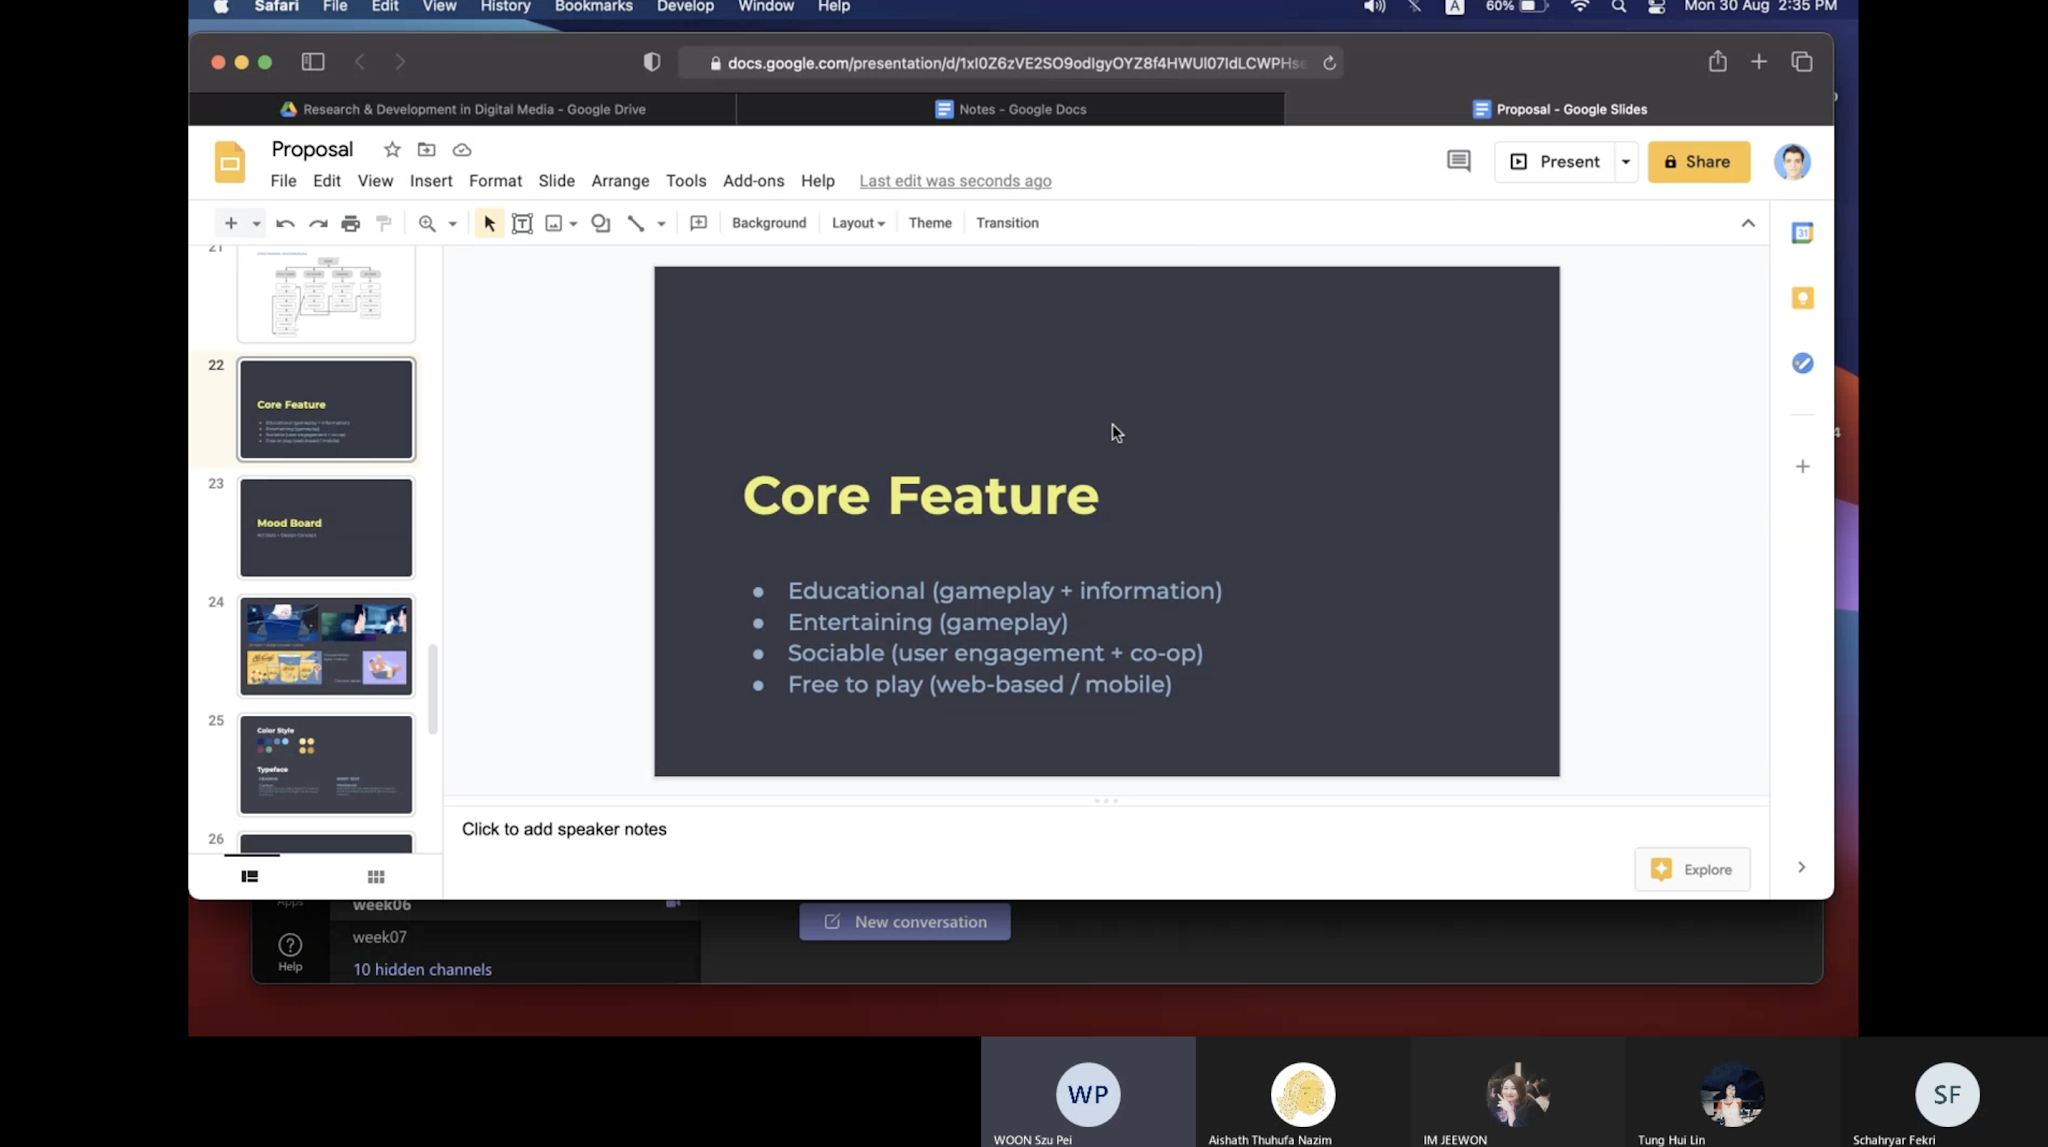Open the Arrange menu
The height and width of the screenshot is (1147, 2048).
point(620,181)
